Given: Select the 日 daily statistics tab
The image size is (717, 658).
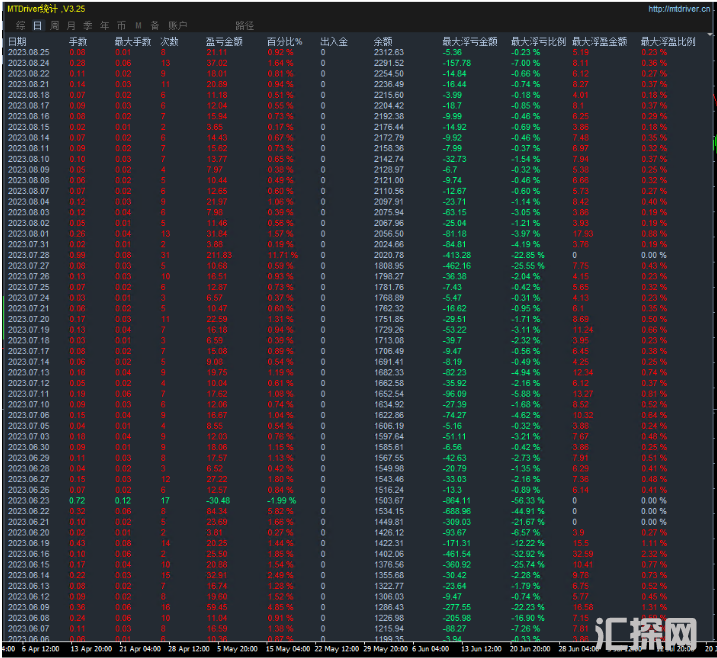Looking at the screenshot, I should click(x=38, y=24).
